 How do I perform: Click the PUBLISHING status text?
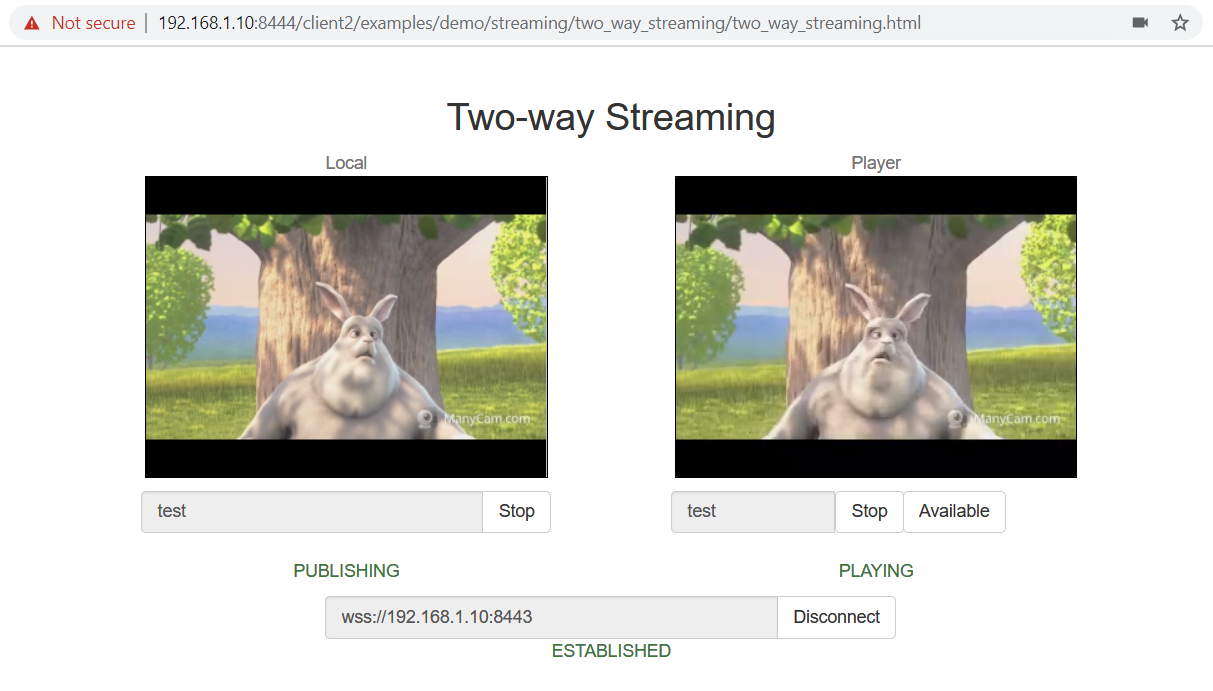[346, 571]
